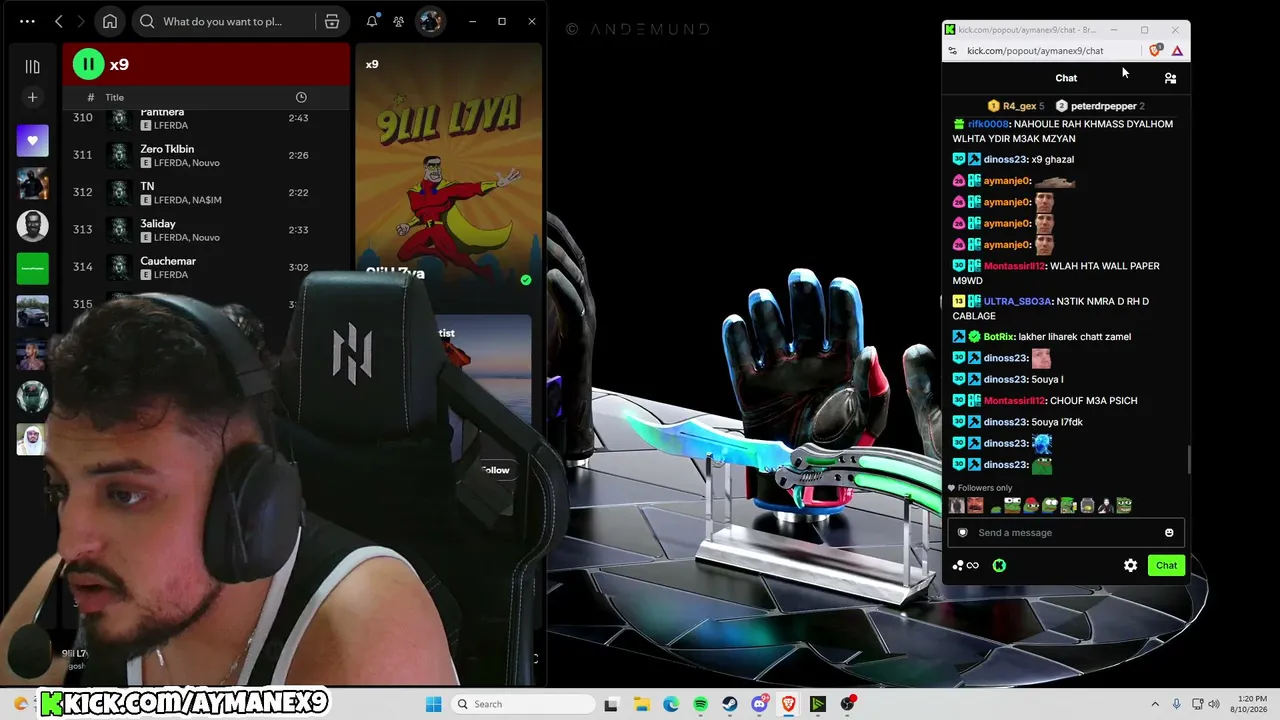Click the Send a message field
Viewport: 1280px width, 720px height.
click(1066, 533)
